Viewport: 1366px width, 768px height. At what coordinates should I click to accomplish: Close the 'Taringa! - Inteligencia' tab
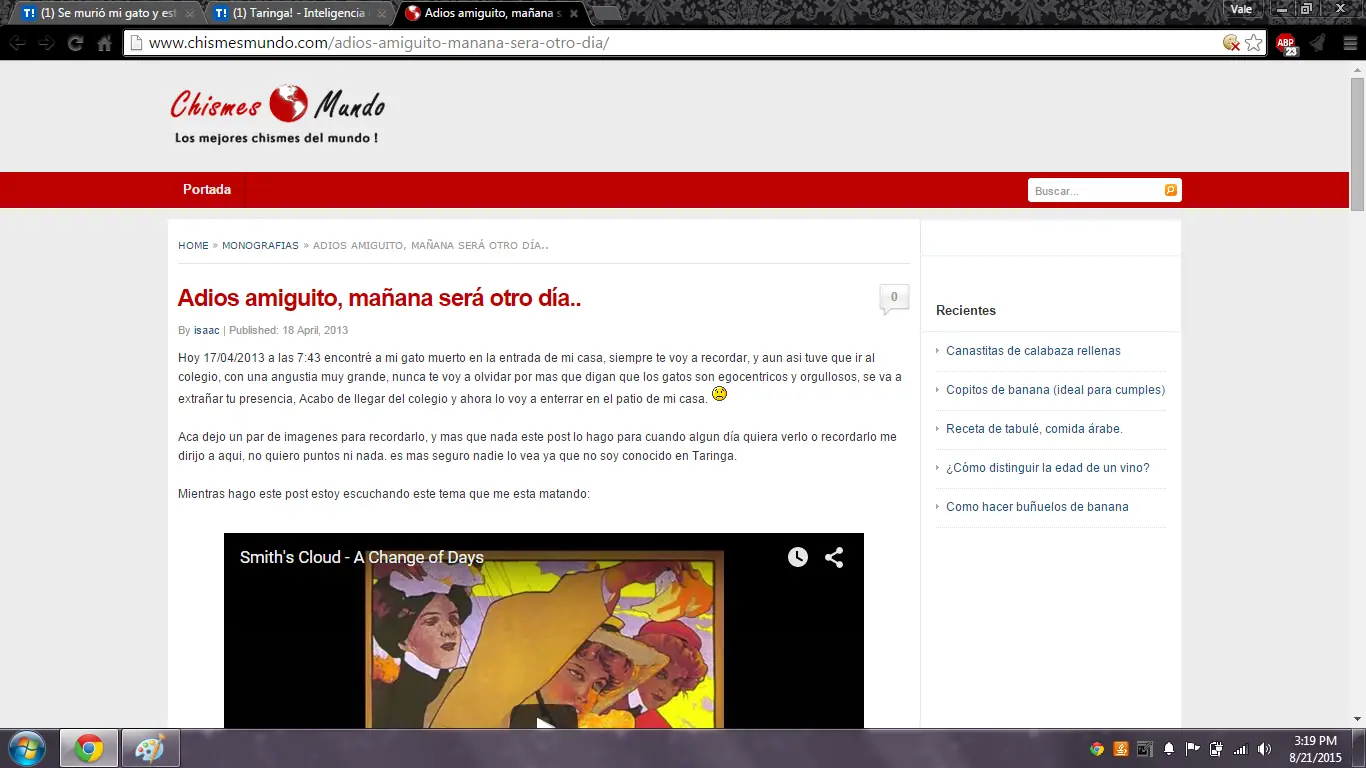tap(381, 14)
